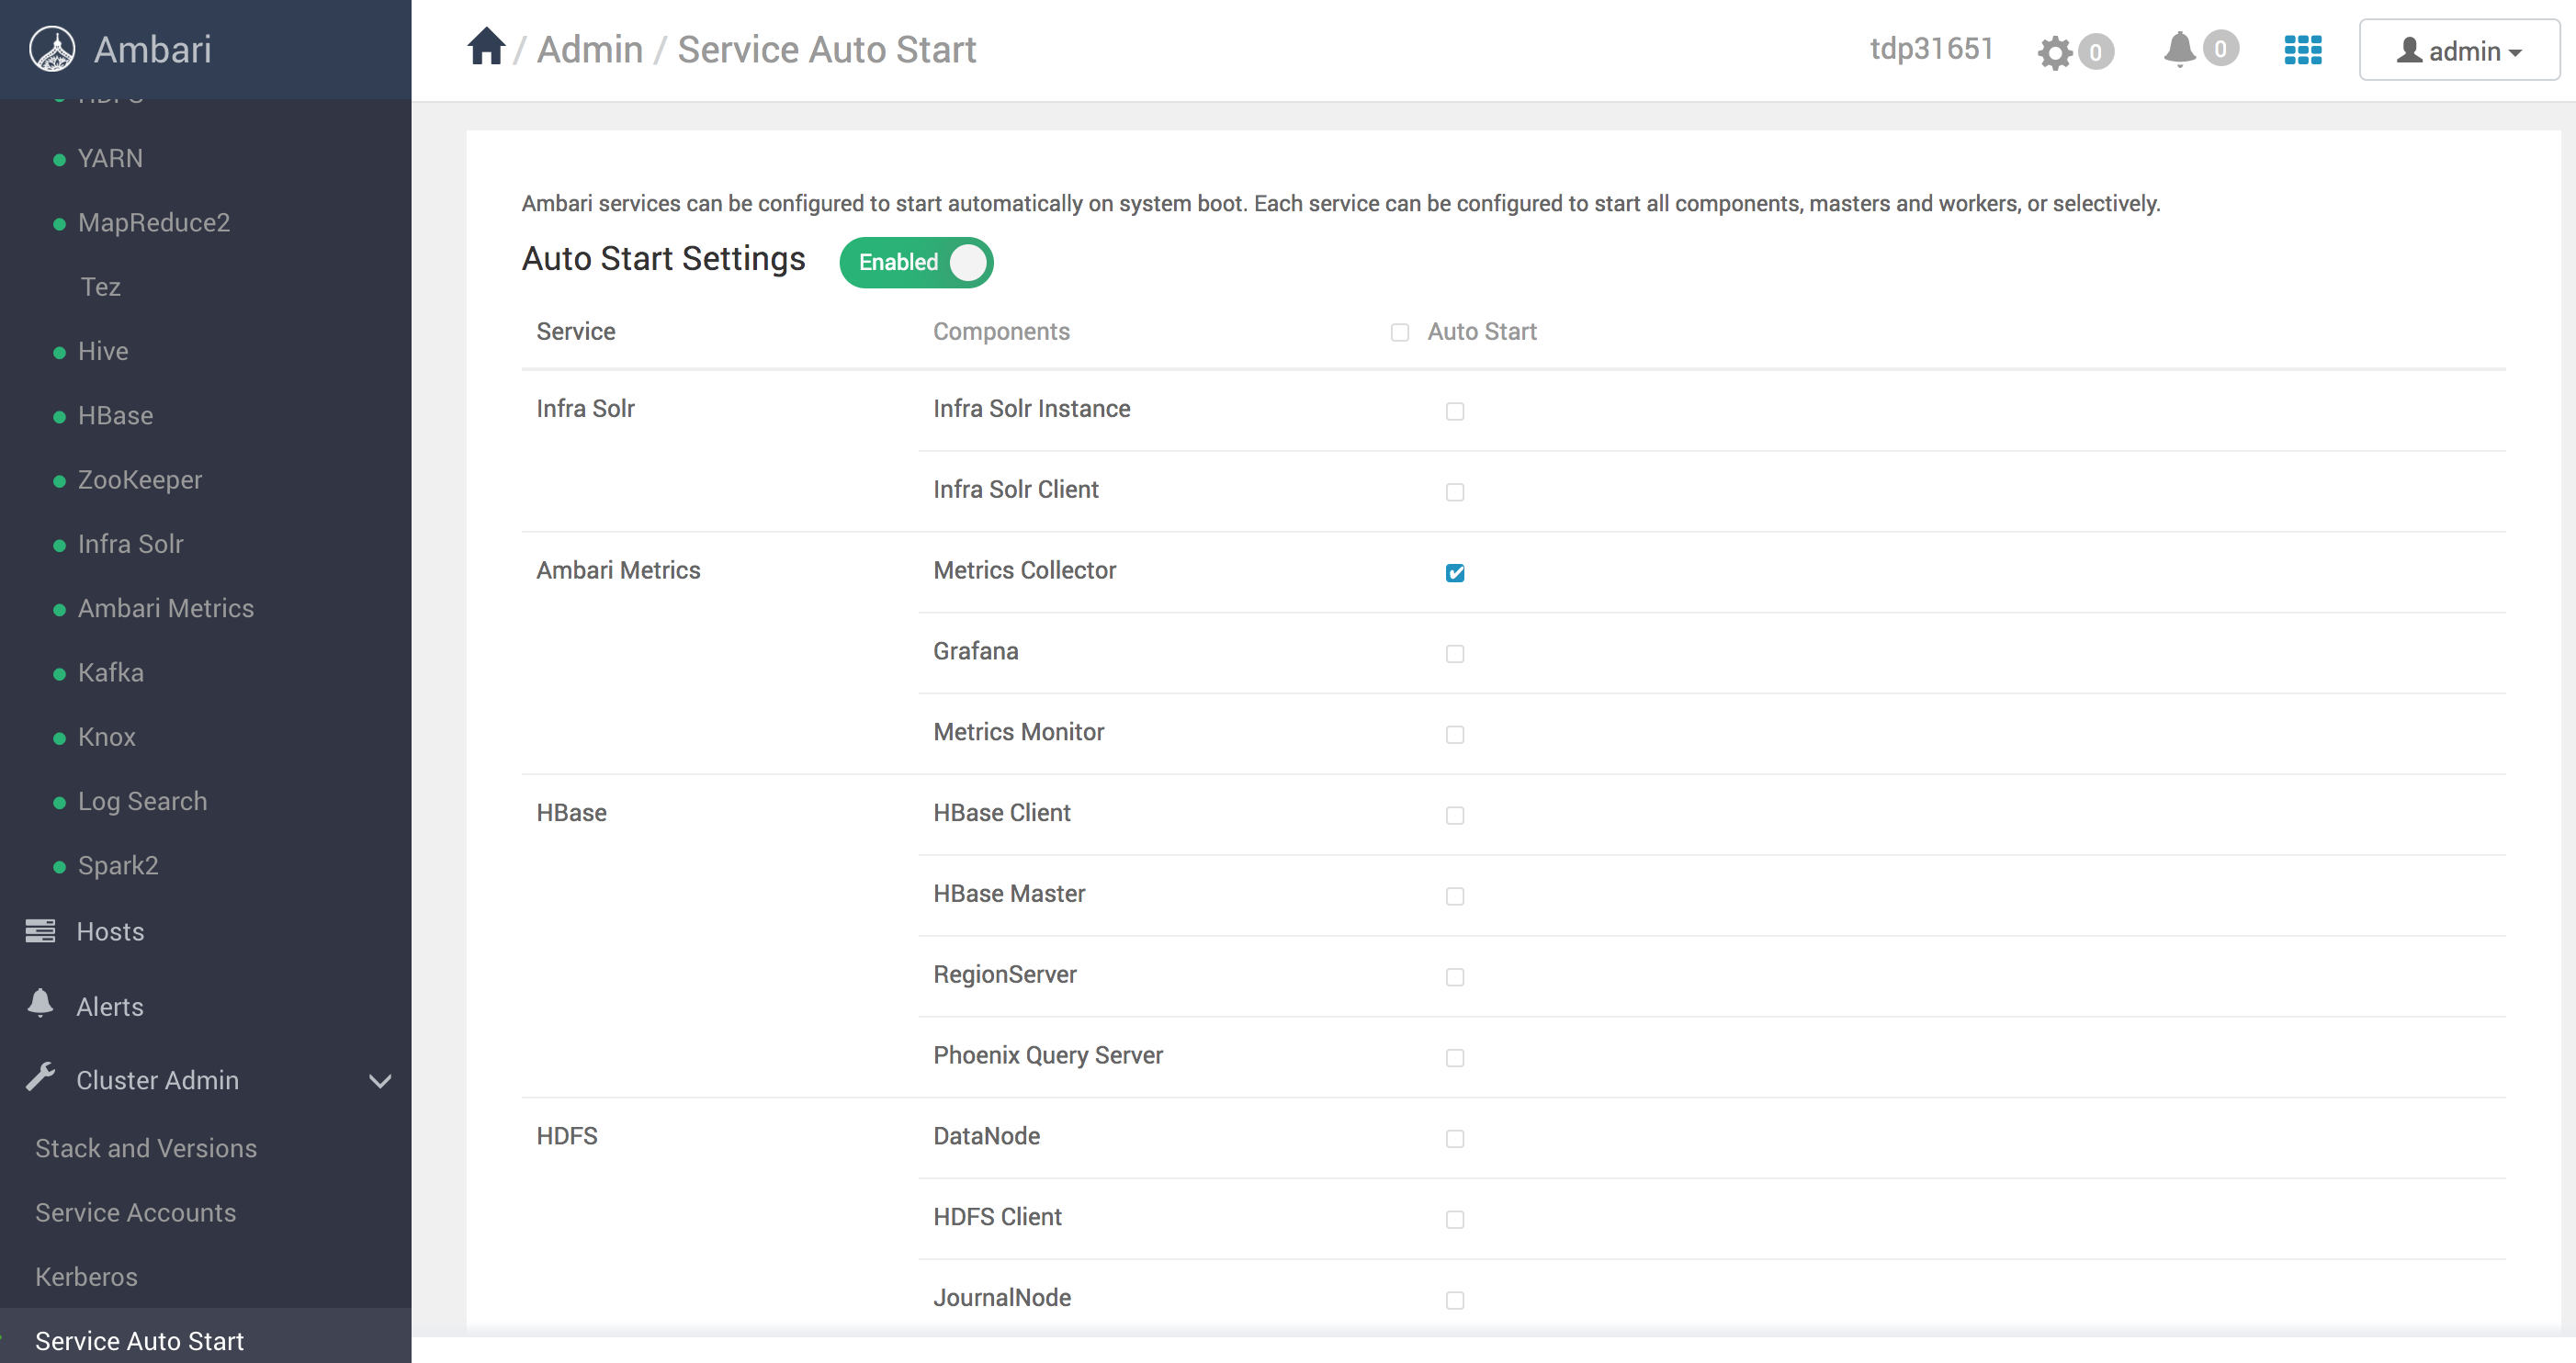Enable auto start for RegionServer

[x=1454, y=978]
